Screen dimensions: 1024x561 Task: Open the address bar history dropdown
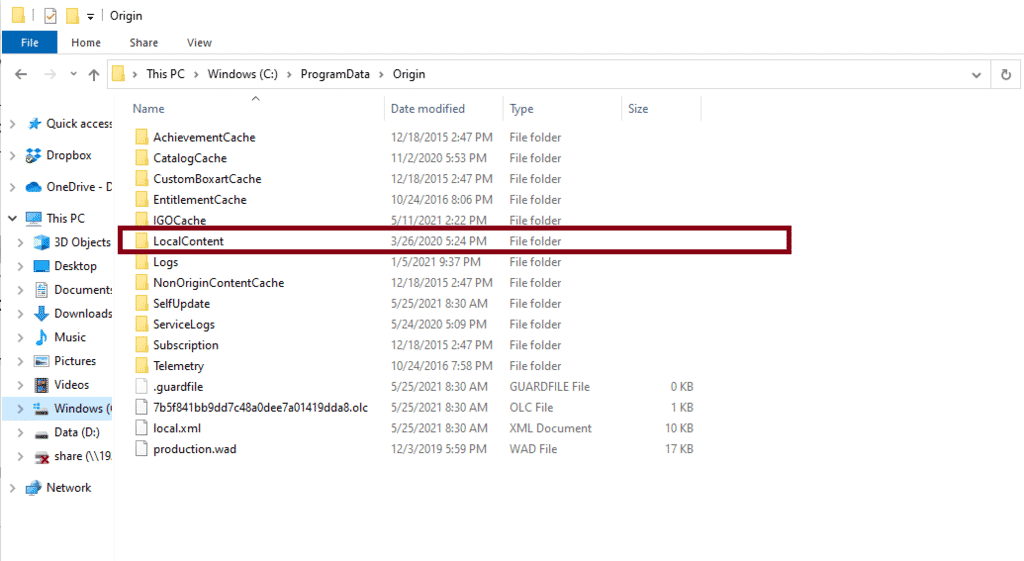(976, 74)
